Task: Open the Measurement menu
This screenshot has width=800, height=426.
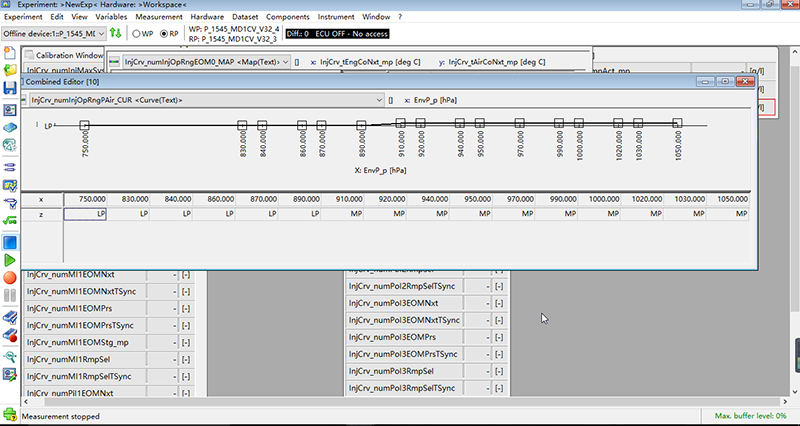Action: tap(159, 17)
